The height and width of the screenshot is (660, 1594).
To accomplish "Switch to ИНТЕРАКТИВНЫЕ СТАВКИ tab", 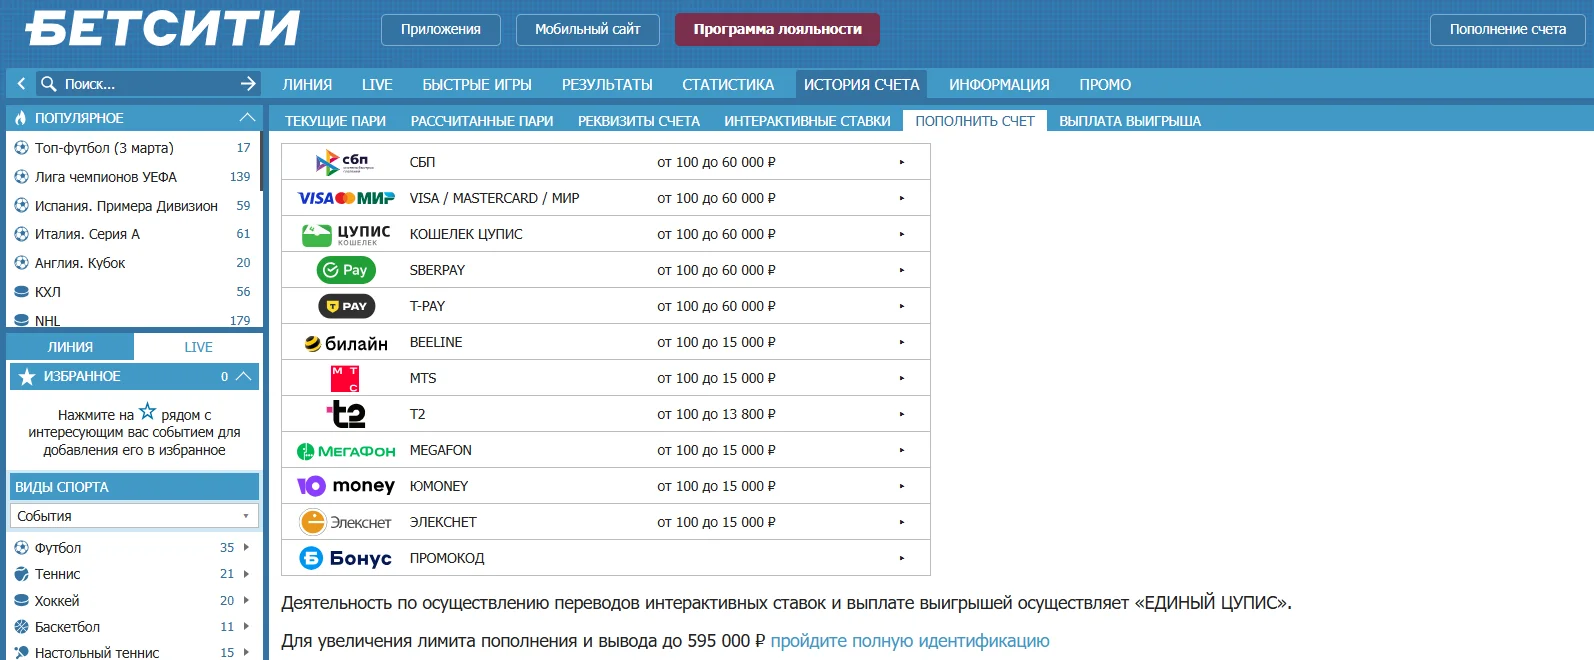I will click(x=807, y=121).
